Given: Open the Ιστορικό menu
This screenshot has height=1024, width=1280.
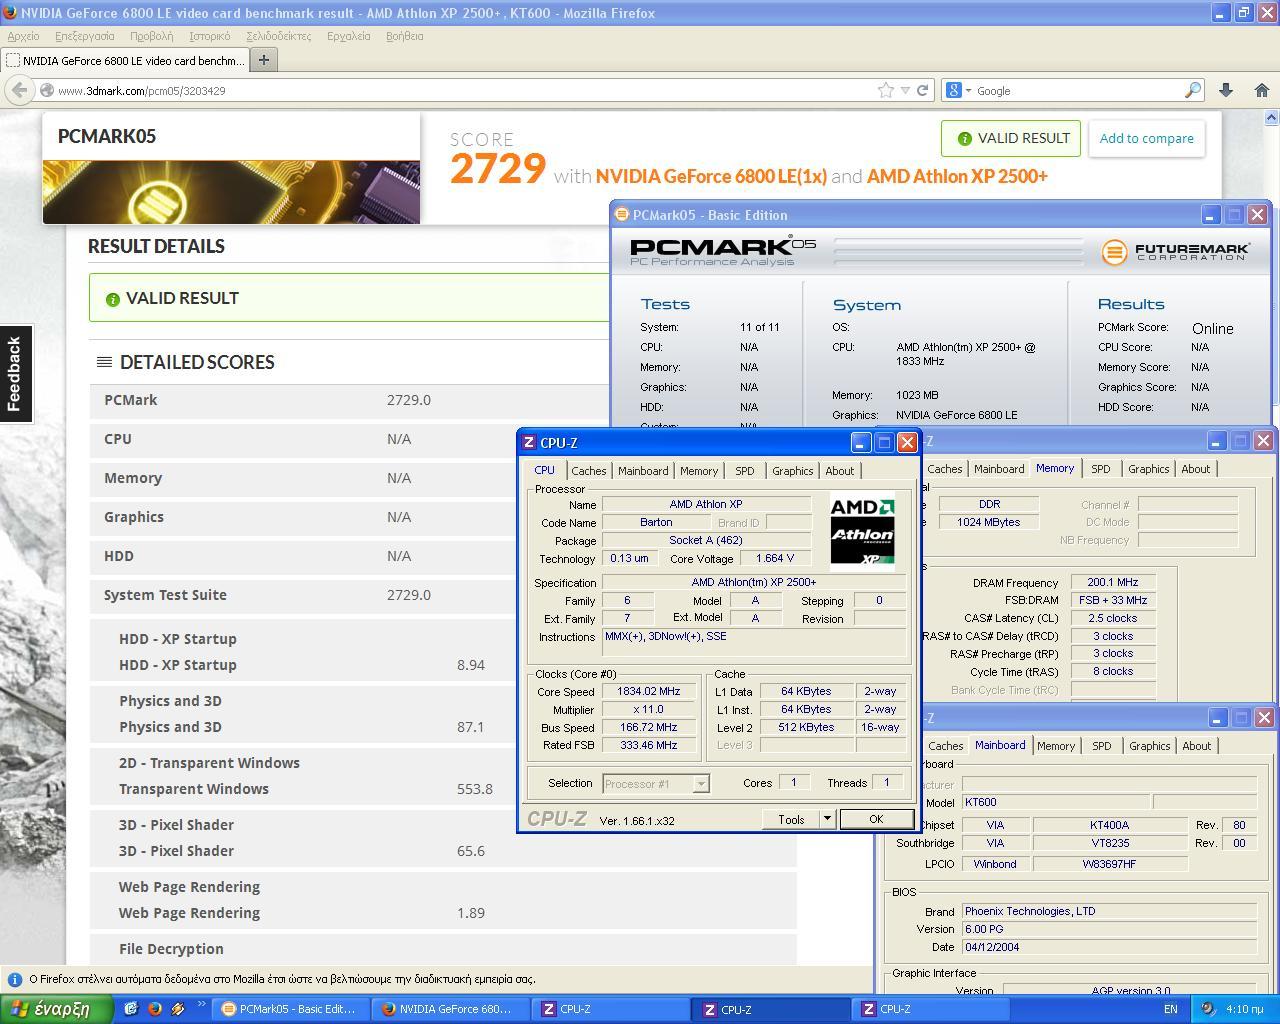Looking at the screenshot, I should pyautogui.click(x=209, y=36).
